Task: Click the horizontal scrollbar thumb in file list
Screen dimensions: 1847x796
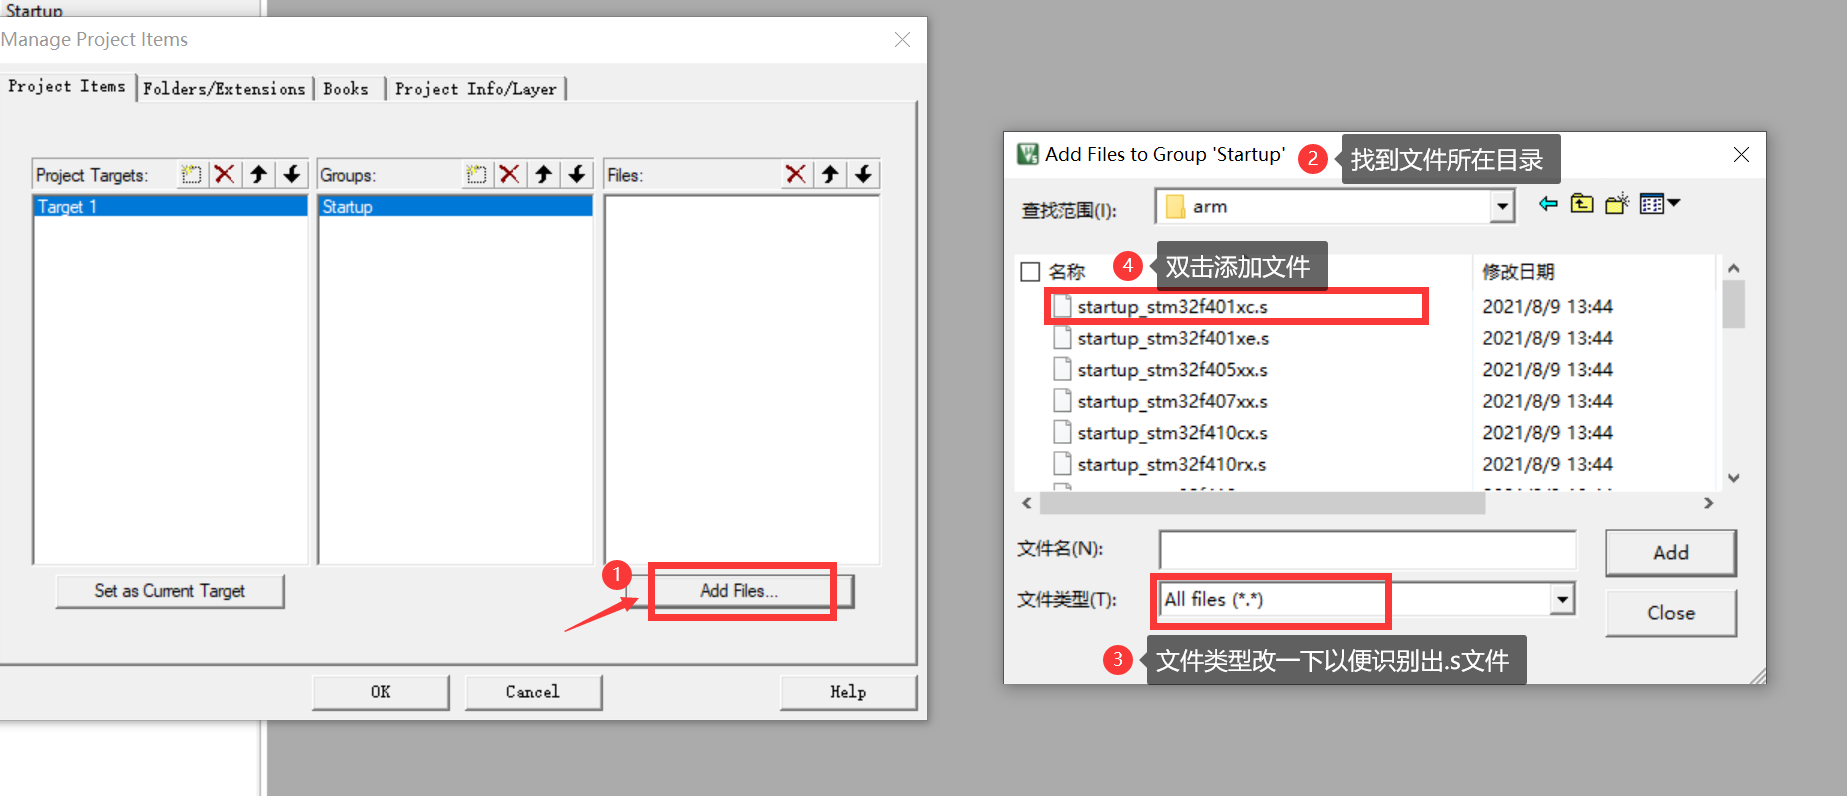Action: click(x=1262, y=503)
